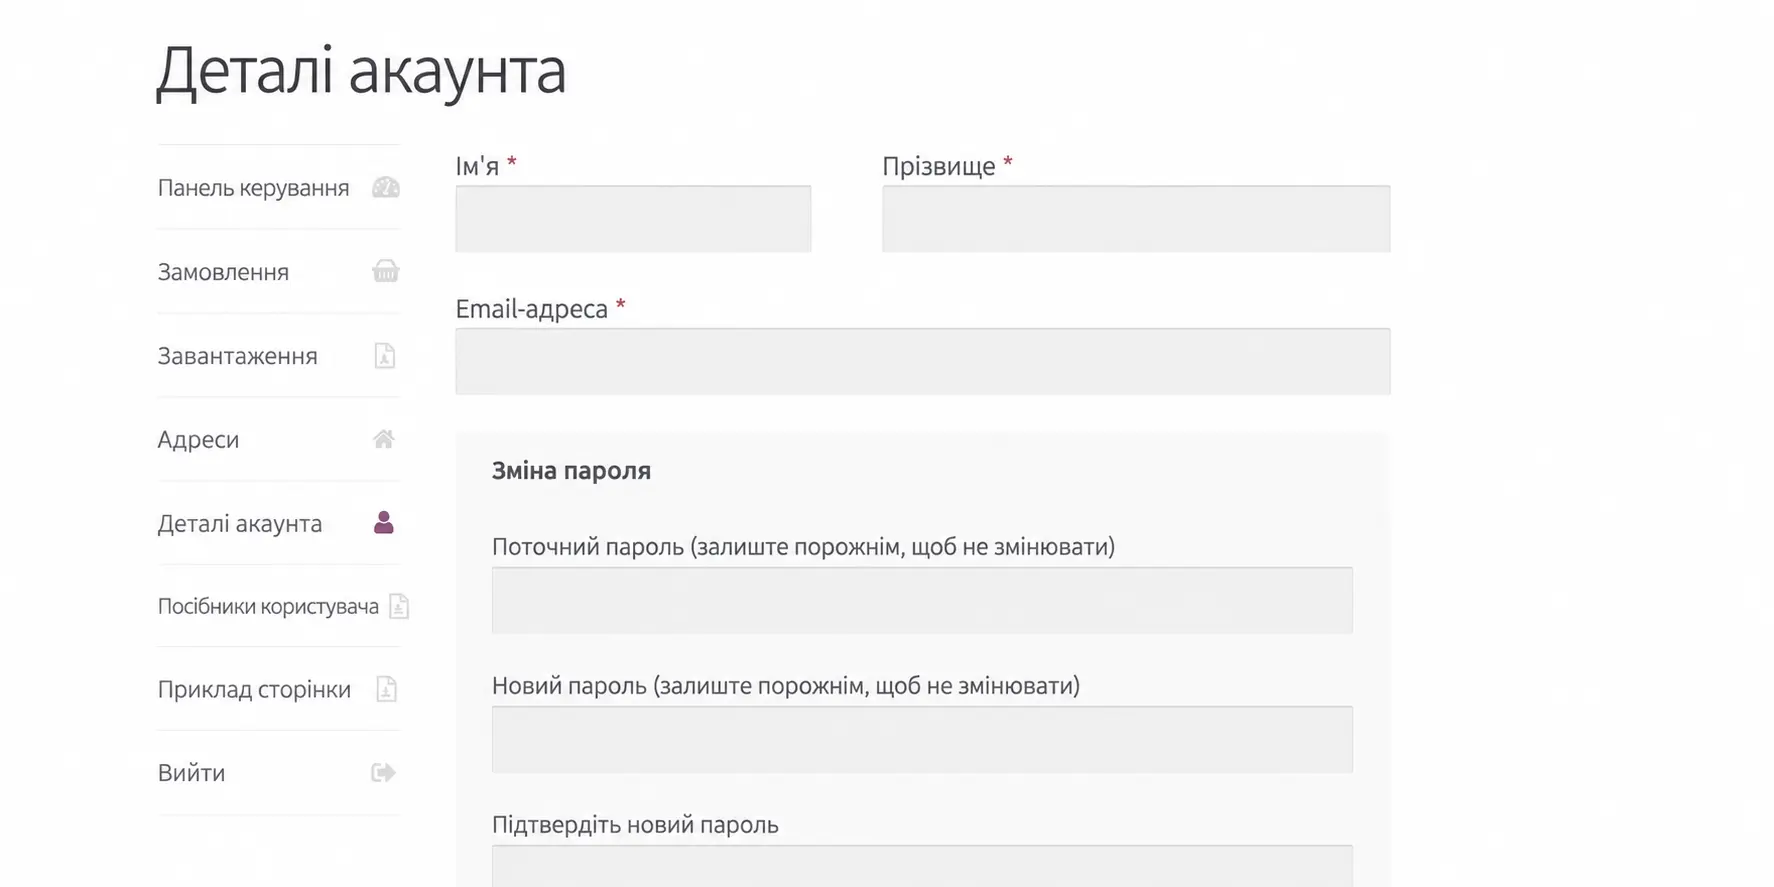Focus the Прізвище input field

1136,218
